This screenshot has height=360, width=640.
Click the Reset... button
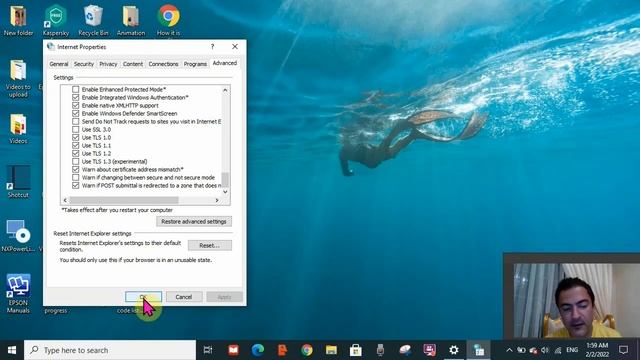210,245
